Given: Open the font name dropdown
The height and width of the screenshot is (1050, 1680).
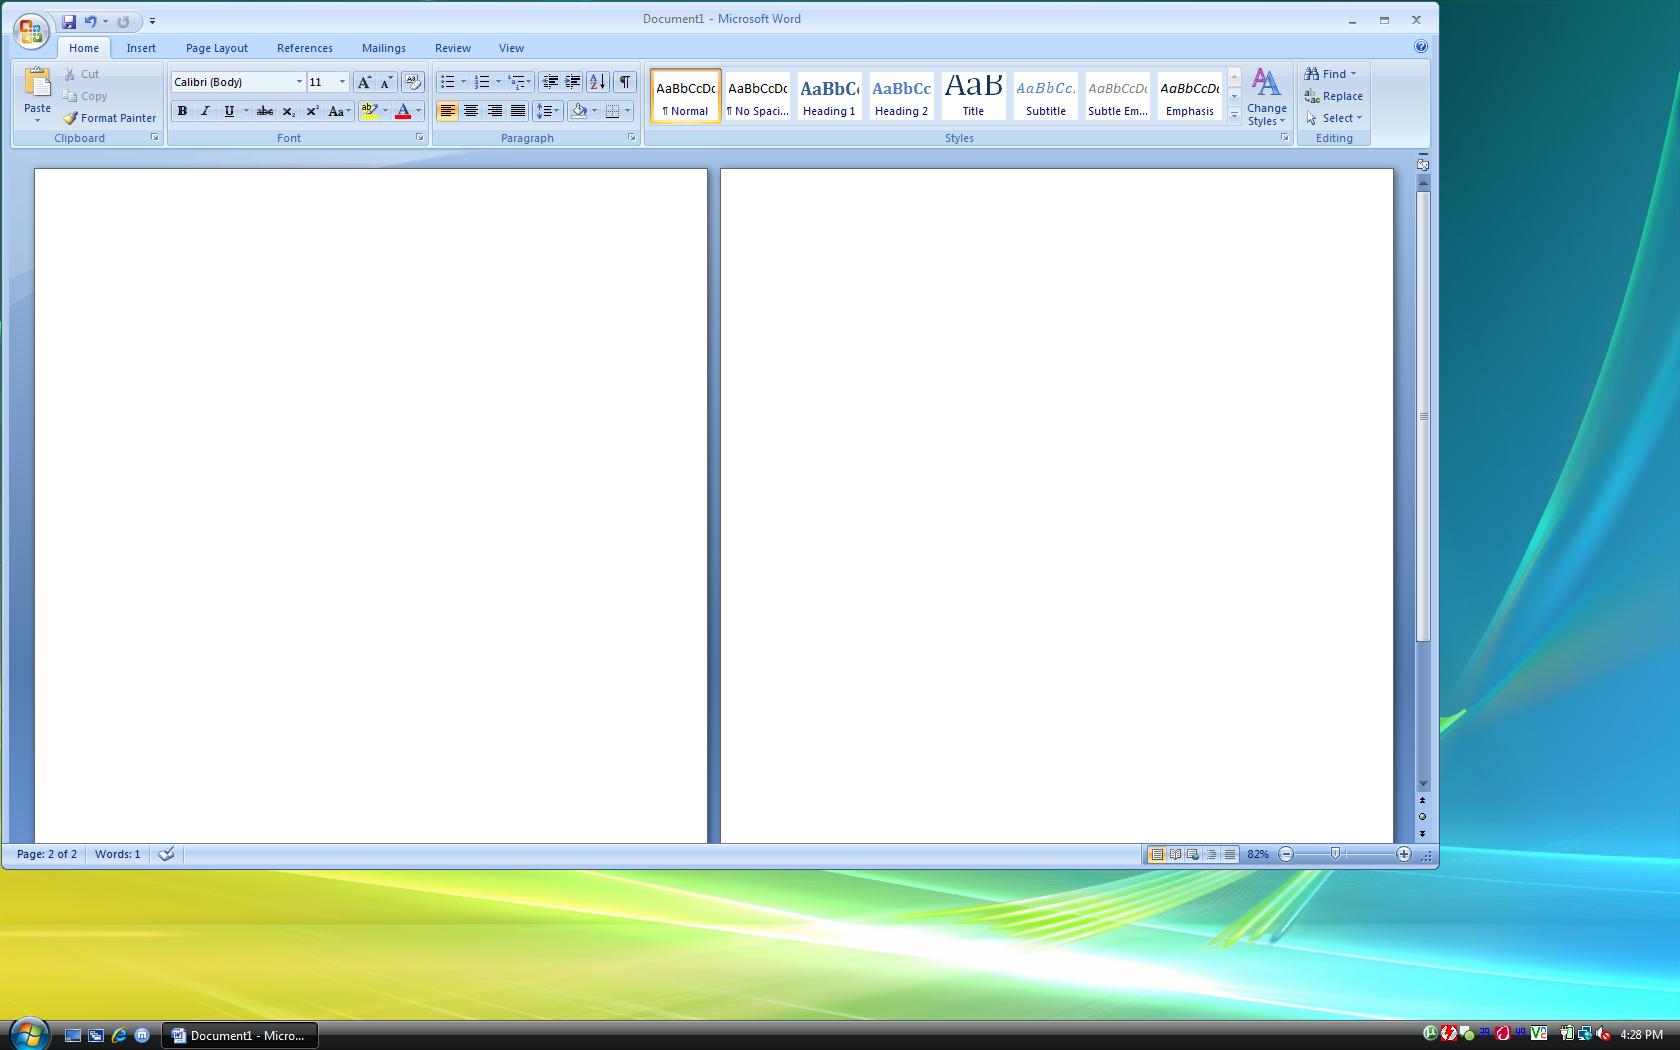Looking at the screenshot, I should coord(298,82).
